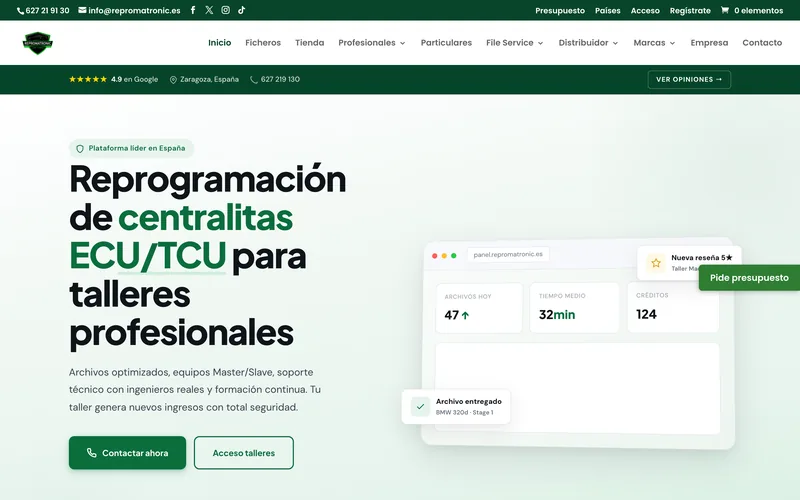Click the green up arrow beside 47

tap(465, 315)
